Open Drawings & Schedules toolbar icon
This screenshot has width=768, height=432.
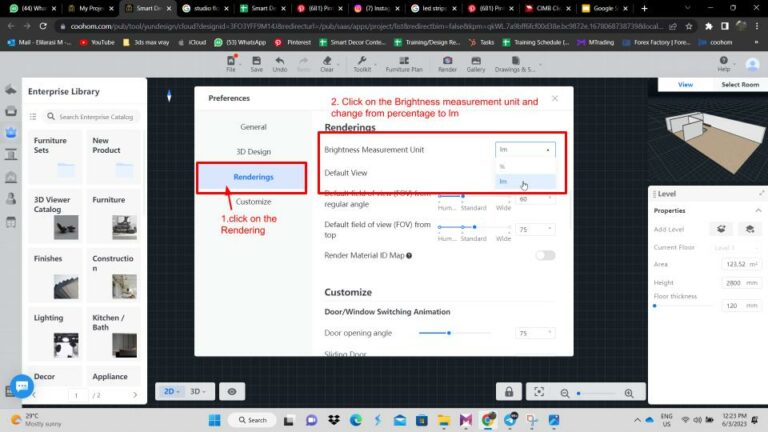pyautogui.click(x=515, y=64)
